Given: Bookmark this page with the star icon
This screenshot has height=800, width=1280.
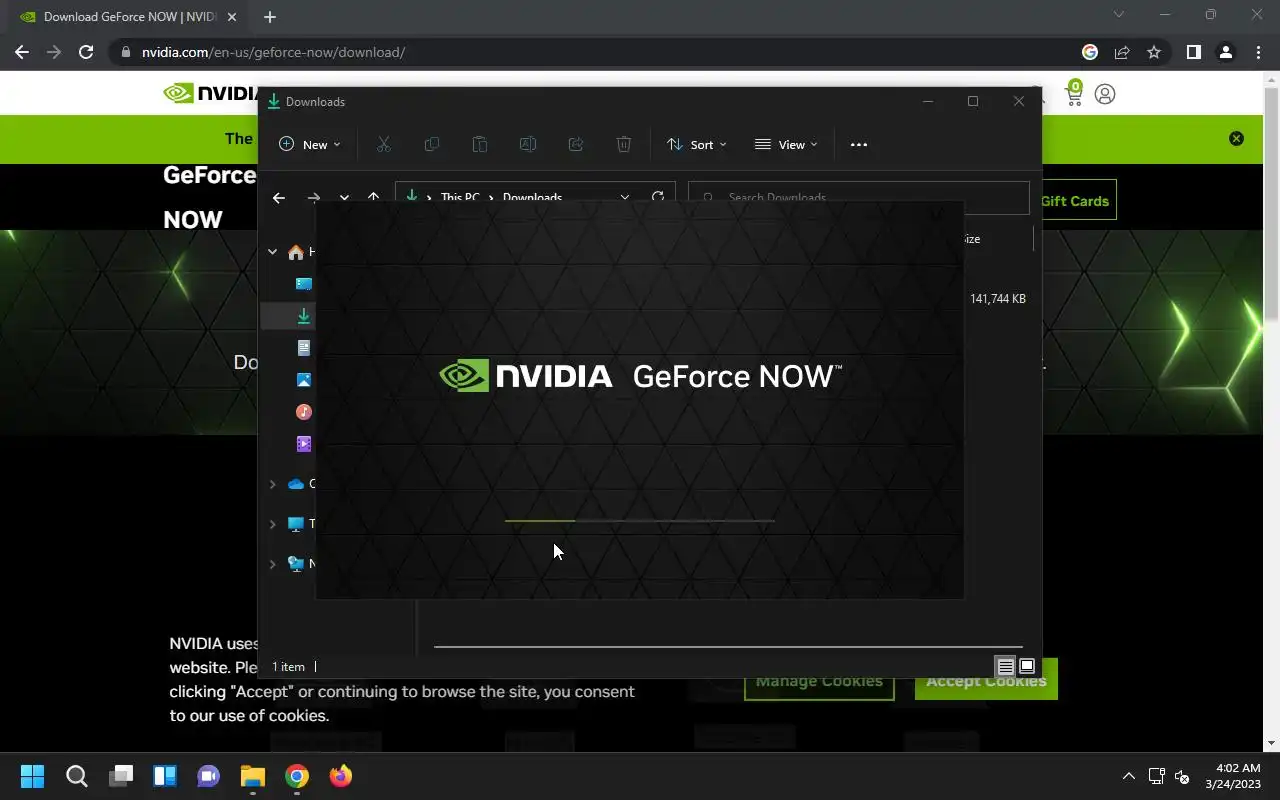Looking at the screenshot, I should coord(1154,52).
